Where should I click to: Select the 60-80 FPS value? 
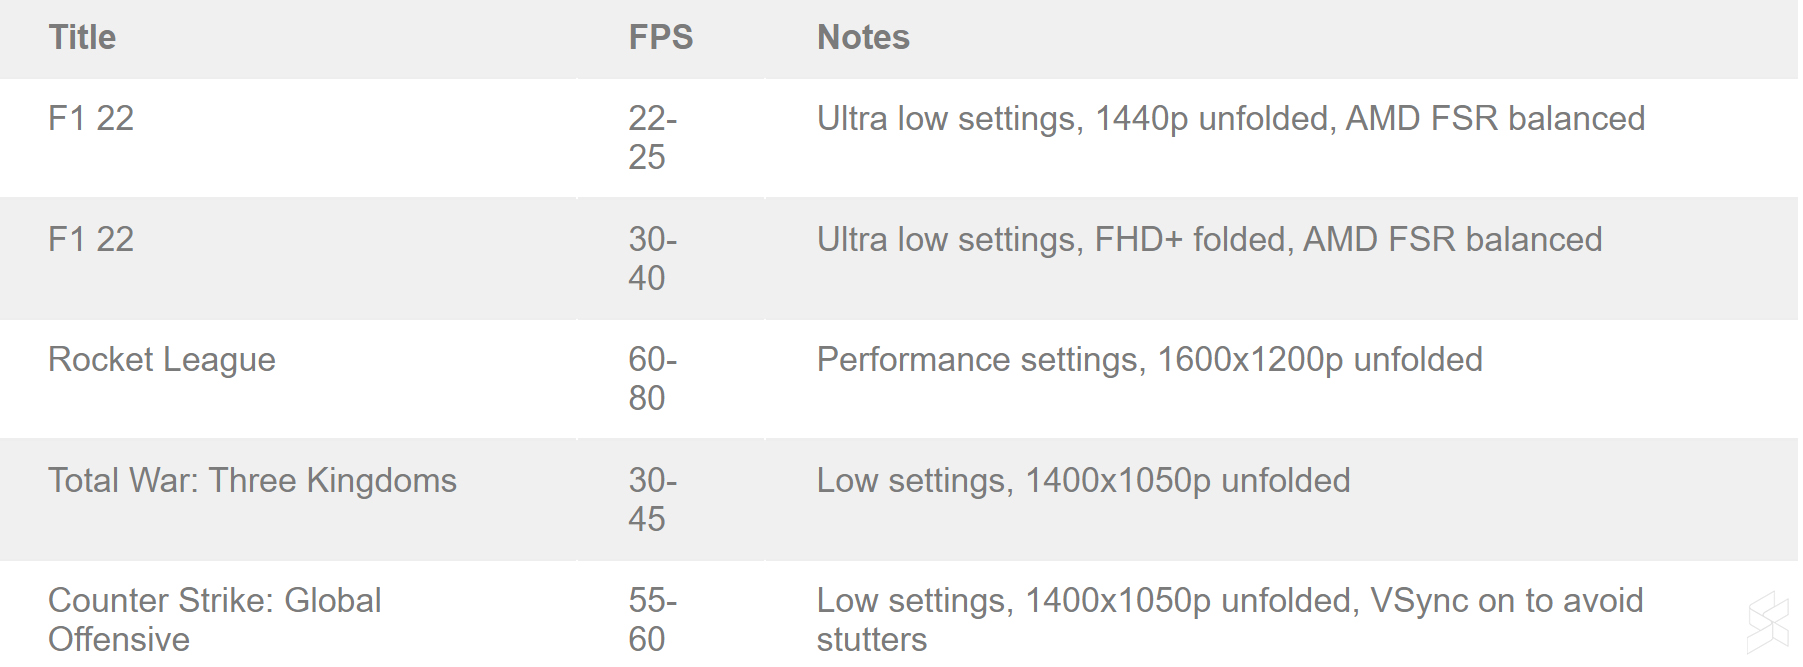[x=652, y=379]
